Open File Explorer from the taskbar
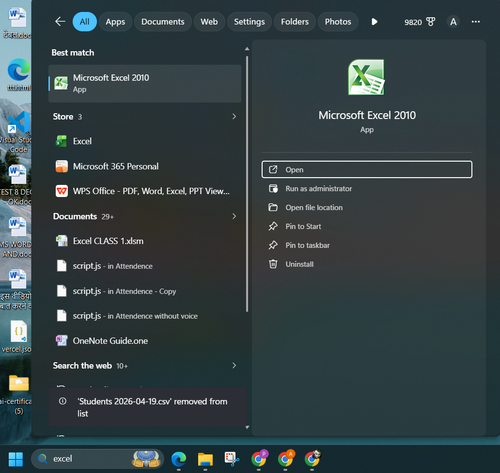Viewport: 500px width, 473px height. pyautogui.click(x=205, y=459)
